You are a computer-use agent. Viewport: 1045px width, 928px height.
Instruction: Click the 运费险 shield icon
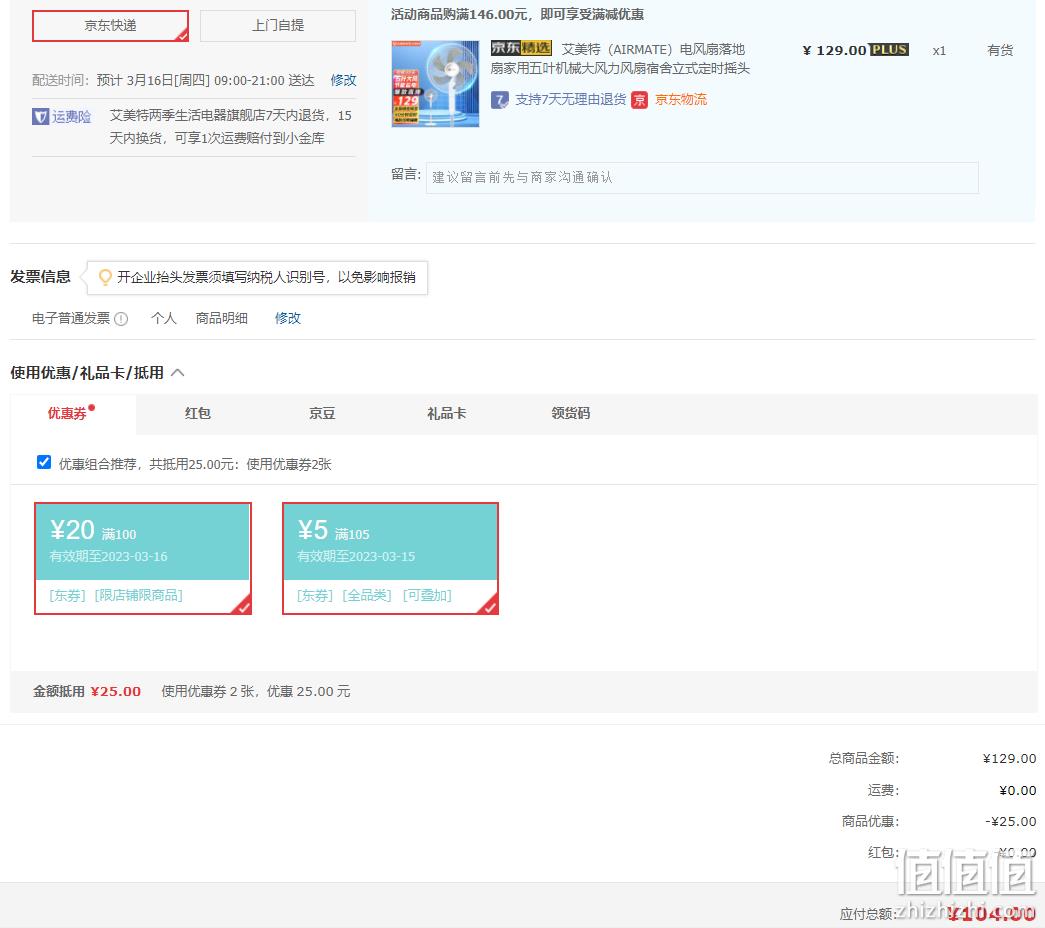(x=41, y=117)
